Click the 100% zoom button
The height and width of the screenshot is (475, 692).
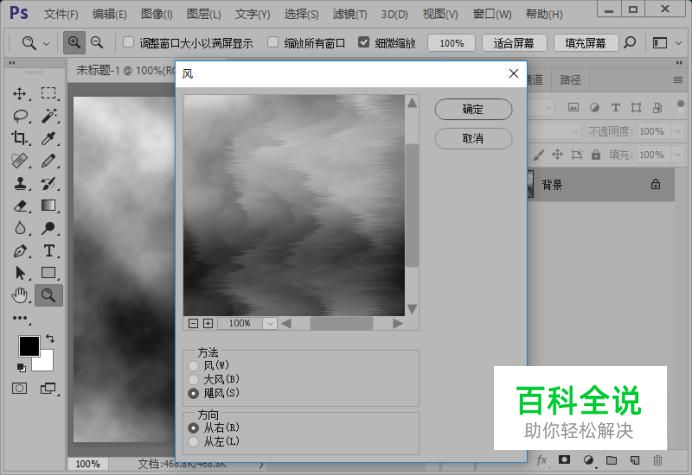click(x=451, y=43)
